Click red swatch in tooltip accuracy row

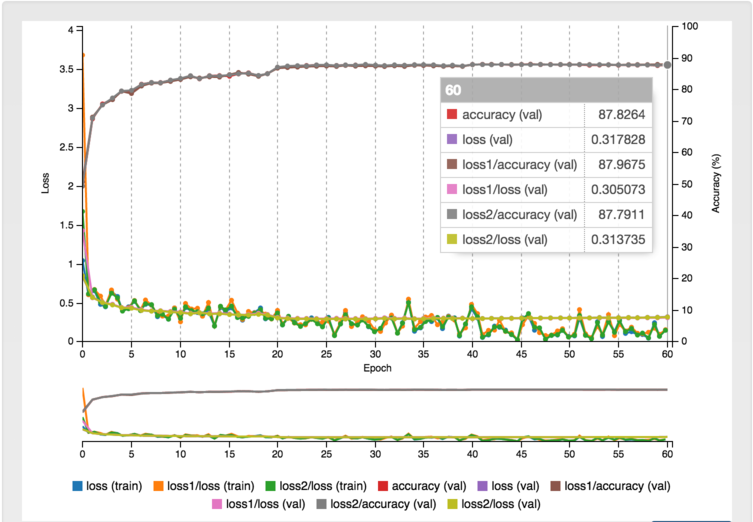point(452,114)
